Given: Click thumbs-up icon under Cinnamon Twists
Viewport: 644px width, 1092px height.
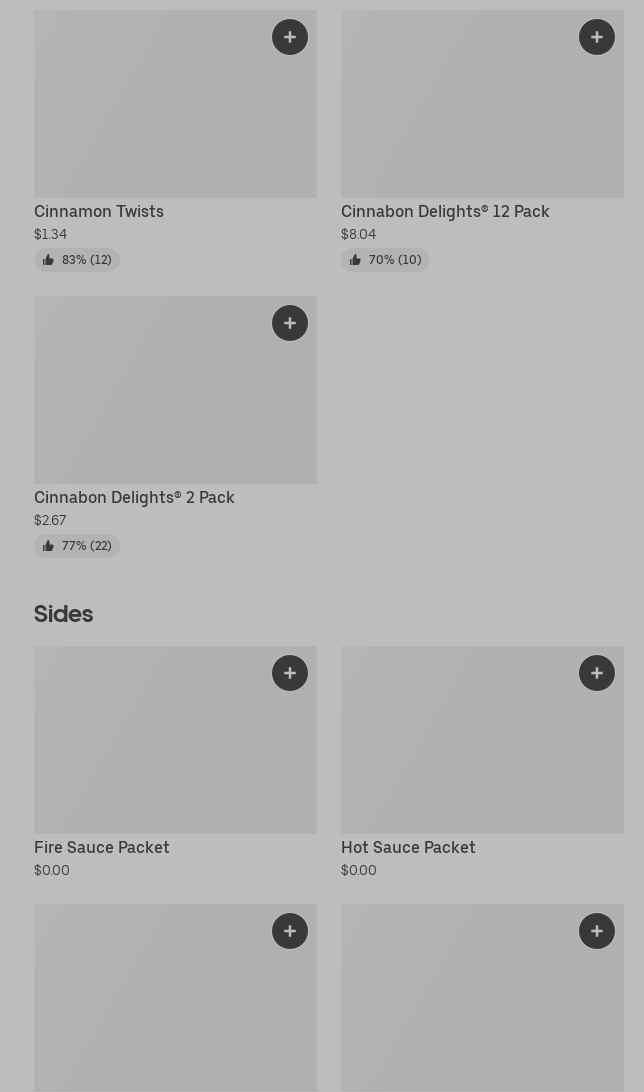Looking at the screenshot, I should 48,260.
